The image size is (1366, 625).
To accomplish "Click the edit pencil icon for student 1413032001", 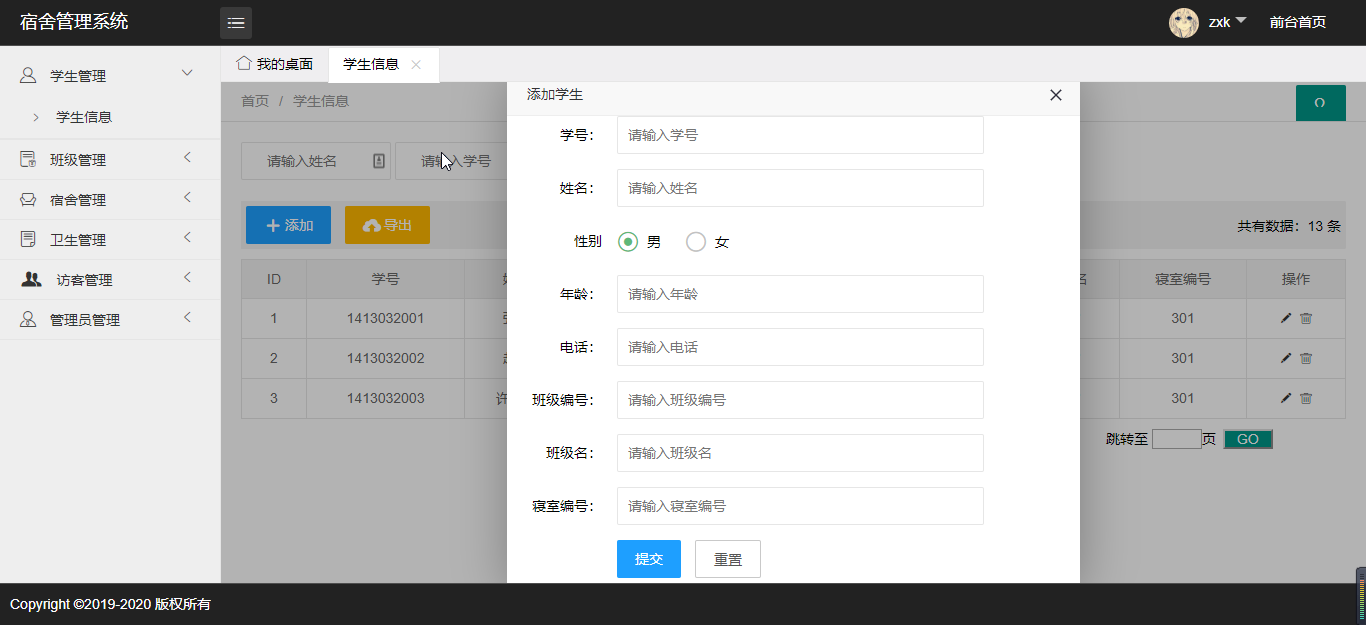I will pyautogui.click(x=1285, y=318).
